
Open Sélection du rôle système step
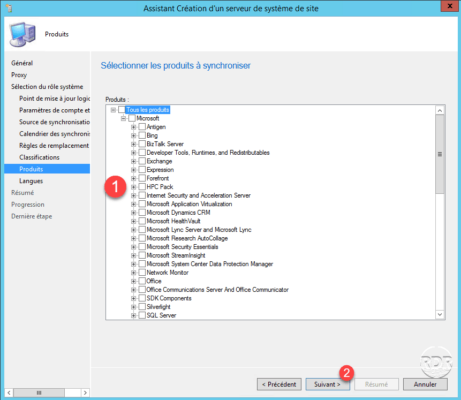[47, 87]
